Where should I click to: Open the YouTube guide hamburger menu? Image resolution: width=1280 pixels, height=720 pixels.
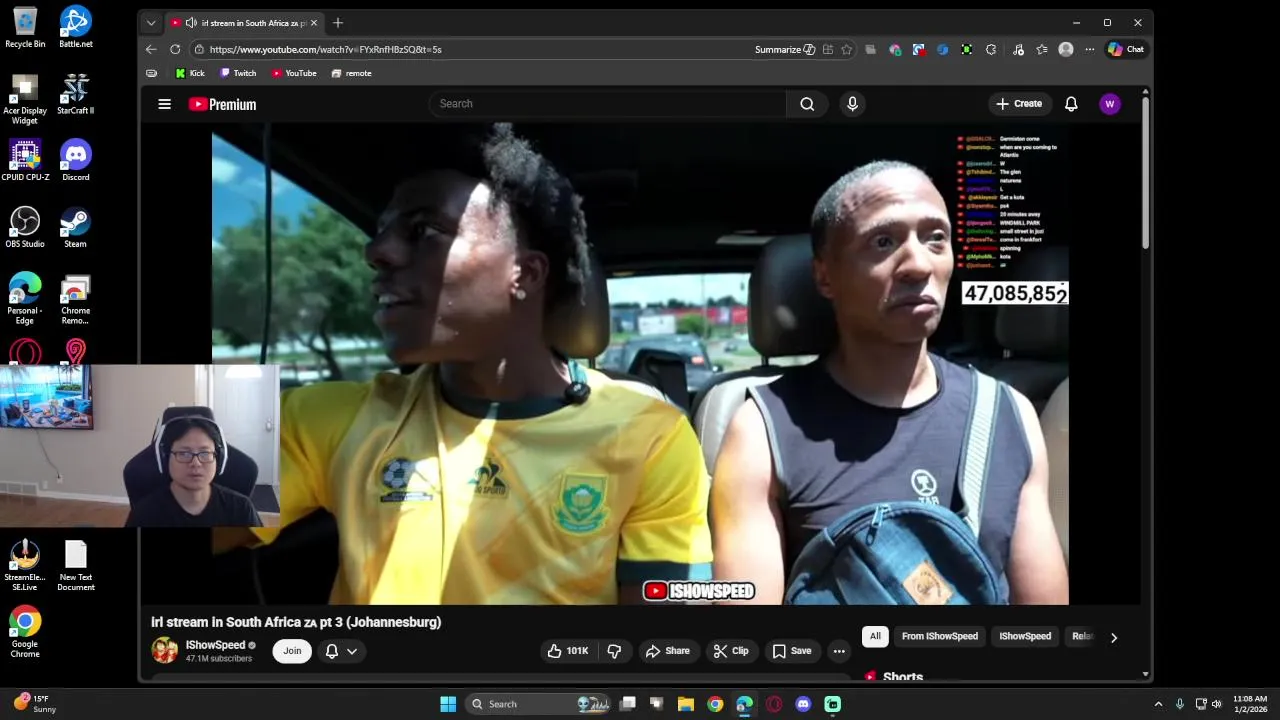coord(165,104)
